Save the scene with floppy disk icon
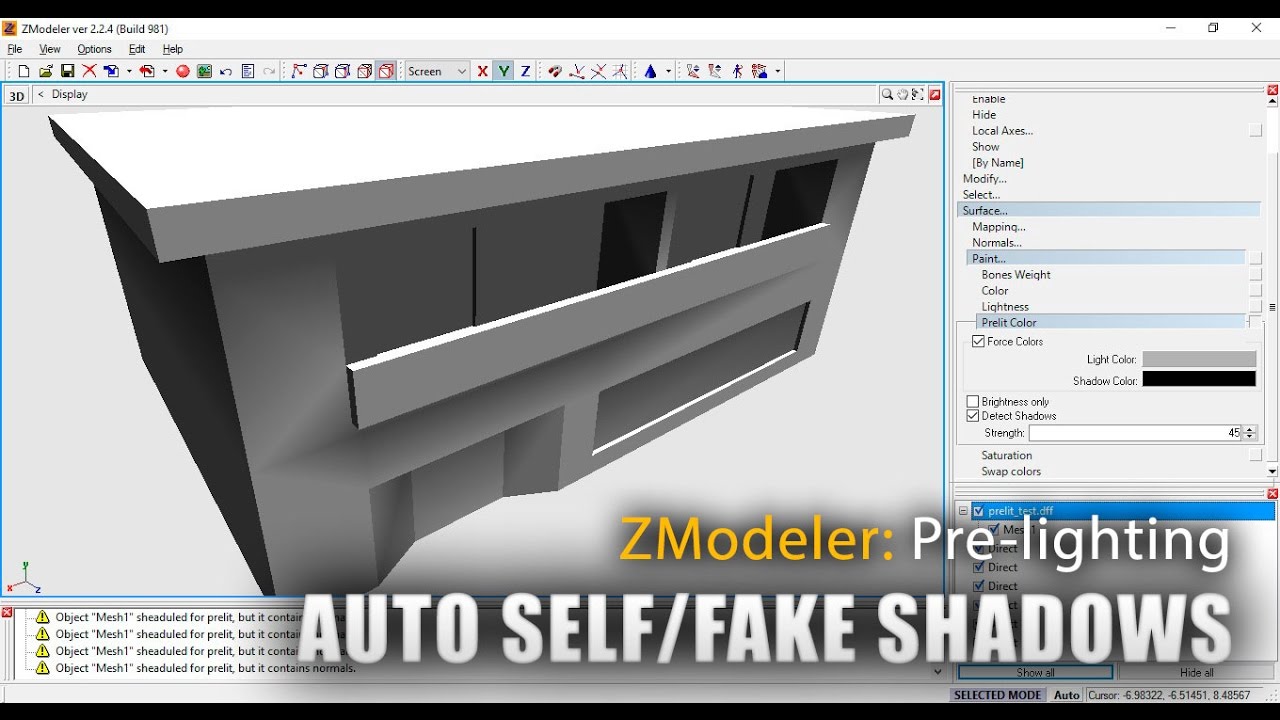 point(67,71)
